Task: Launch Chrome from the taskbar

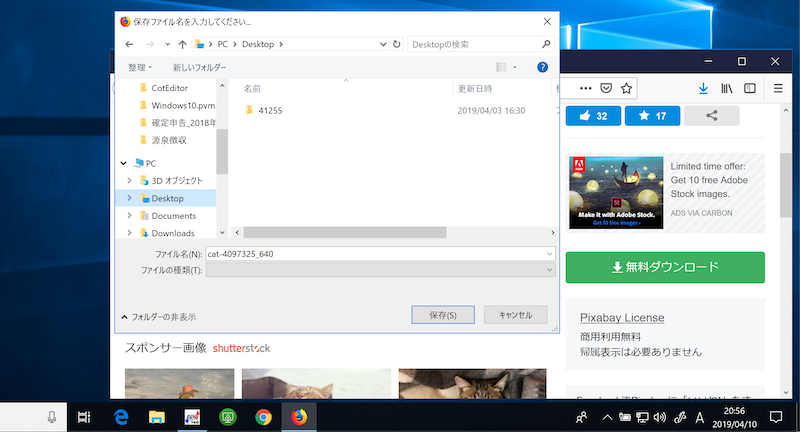Action: point(263,417)
